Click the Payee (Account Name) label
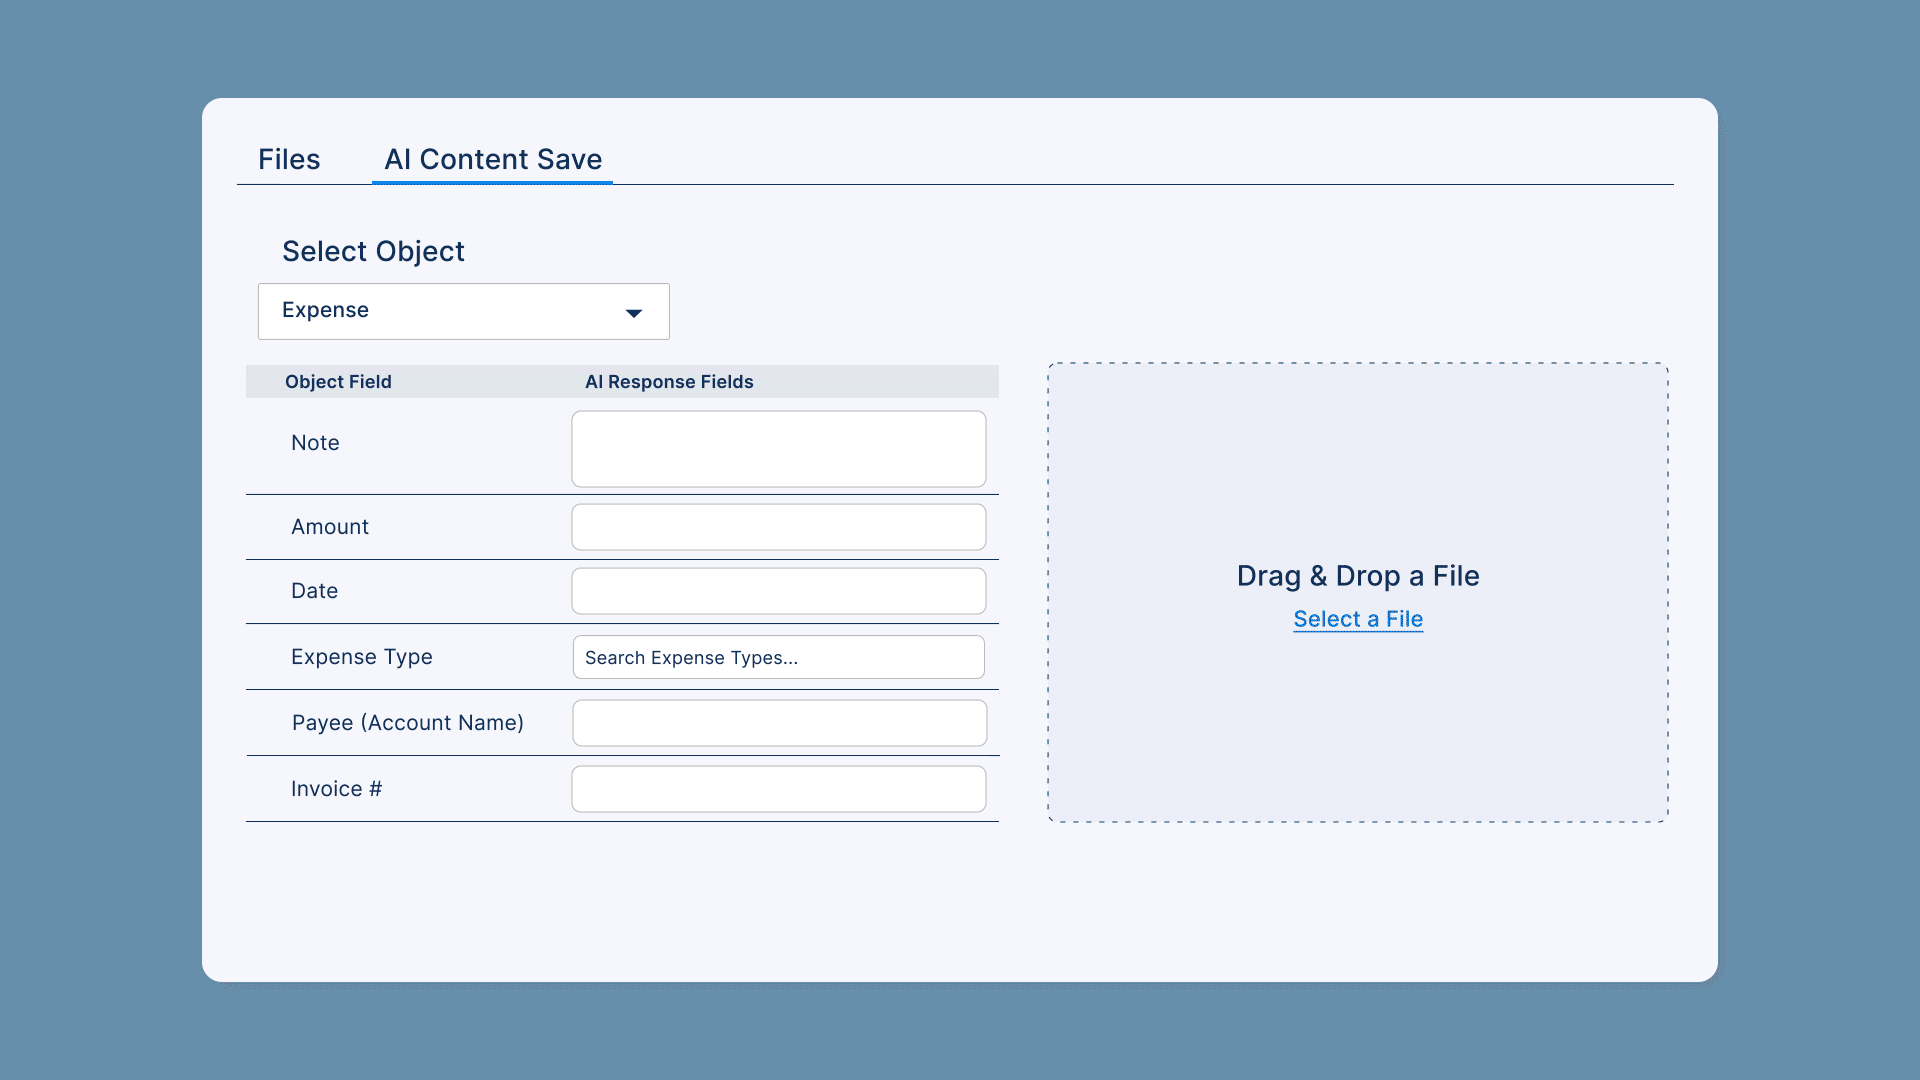The image size is (1920, 1080). (407, 723)
